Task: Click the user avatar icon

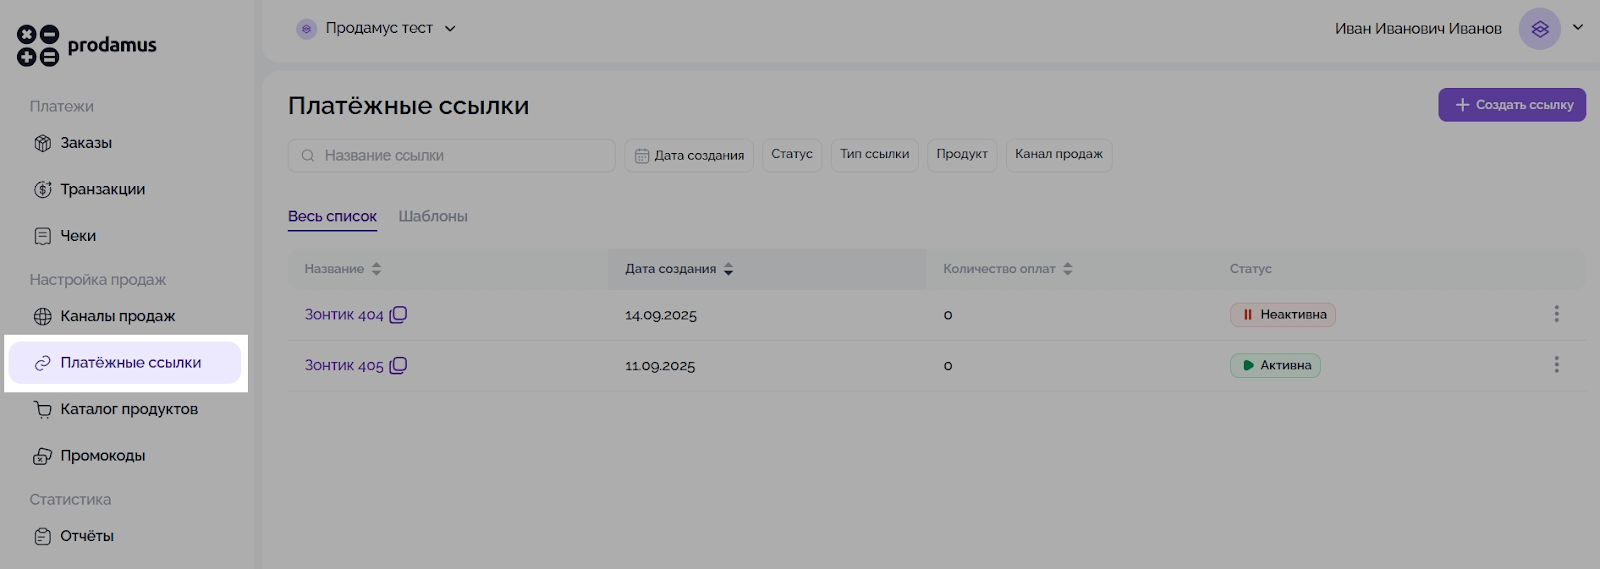Action: 1539,29
